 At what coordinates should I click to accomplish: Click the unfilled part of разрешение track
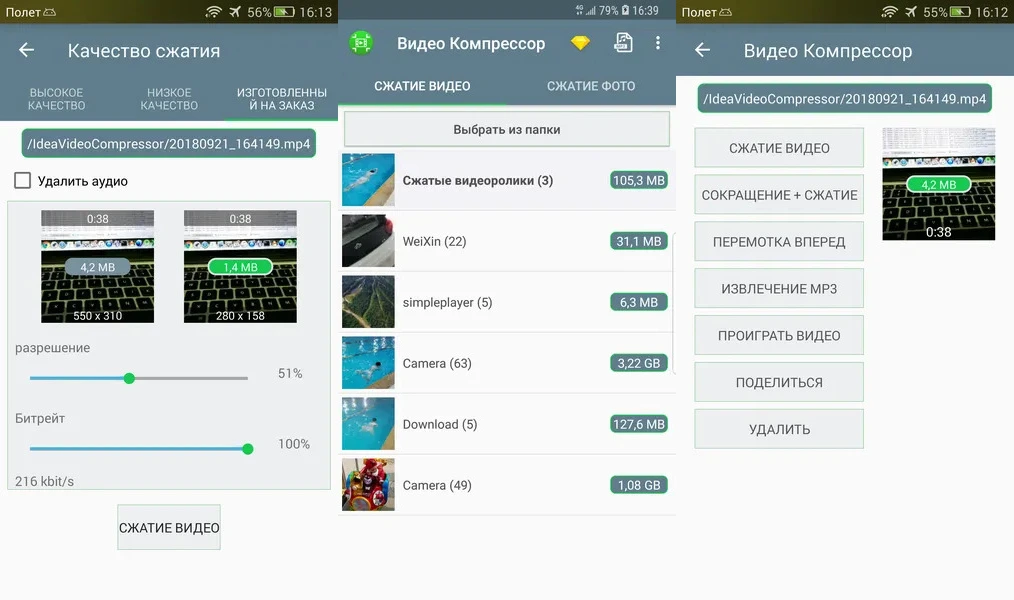tap(189, 378)
